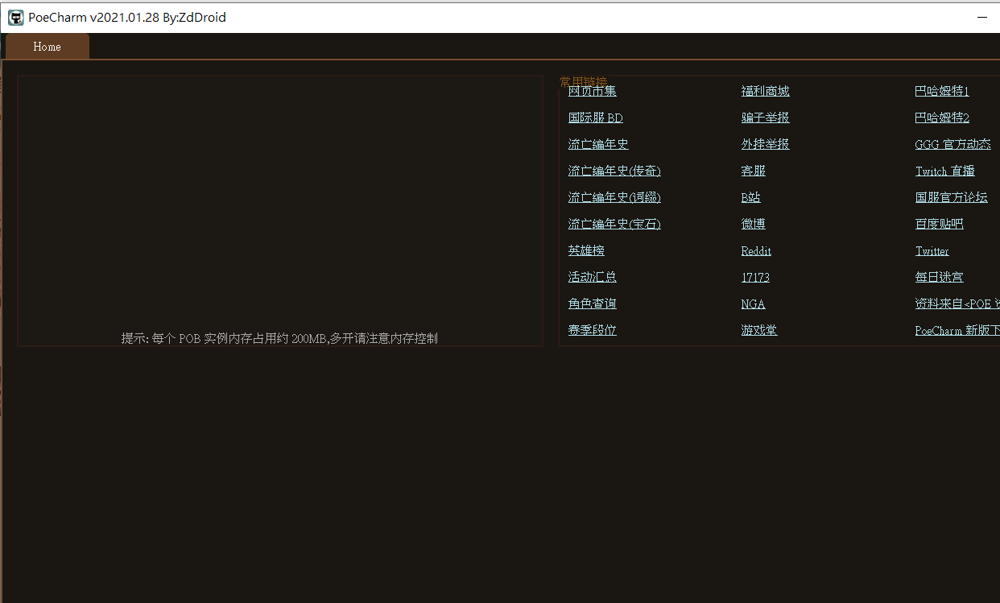Open the B站 link
Viewport: 1000px width, 603px height.
(751, 198)
